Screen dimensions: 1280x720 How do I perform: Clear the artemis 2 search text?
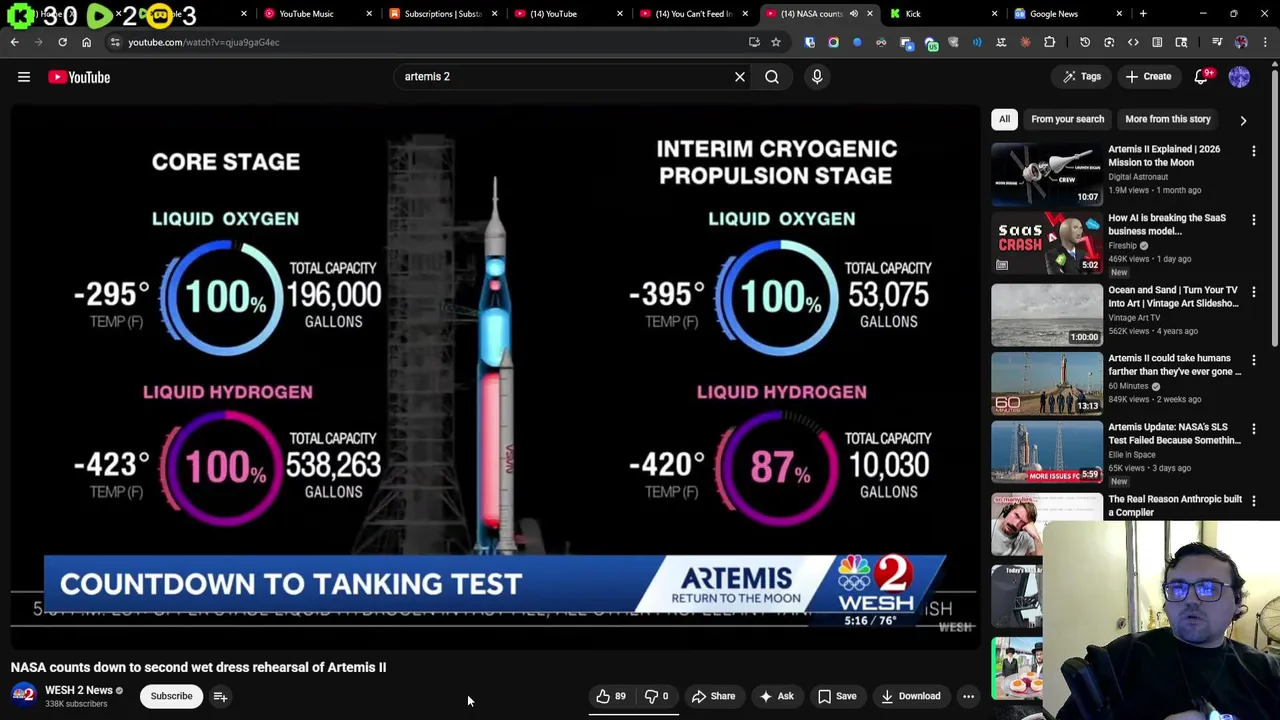tap(740, 77)
